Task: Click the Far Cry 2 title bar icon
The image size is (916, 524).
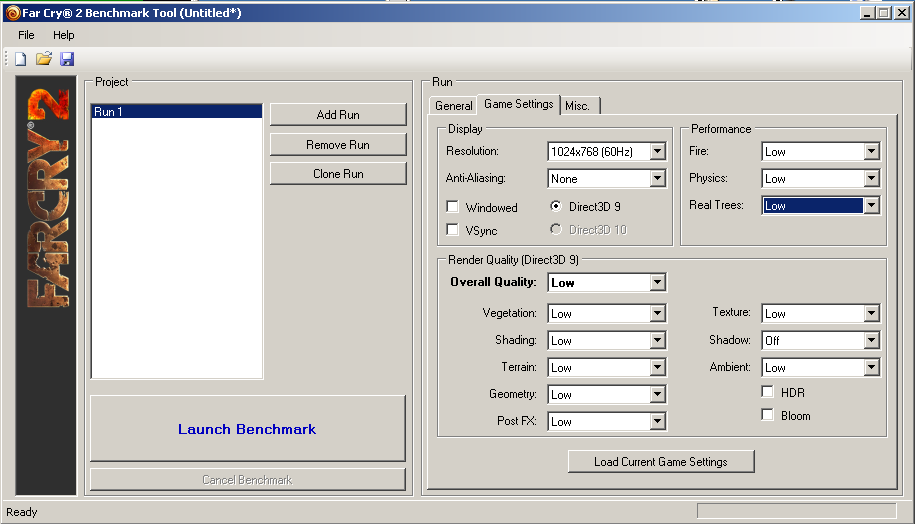Action: click(13, 13)
